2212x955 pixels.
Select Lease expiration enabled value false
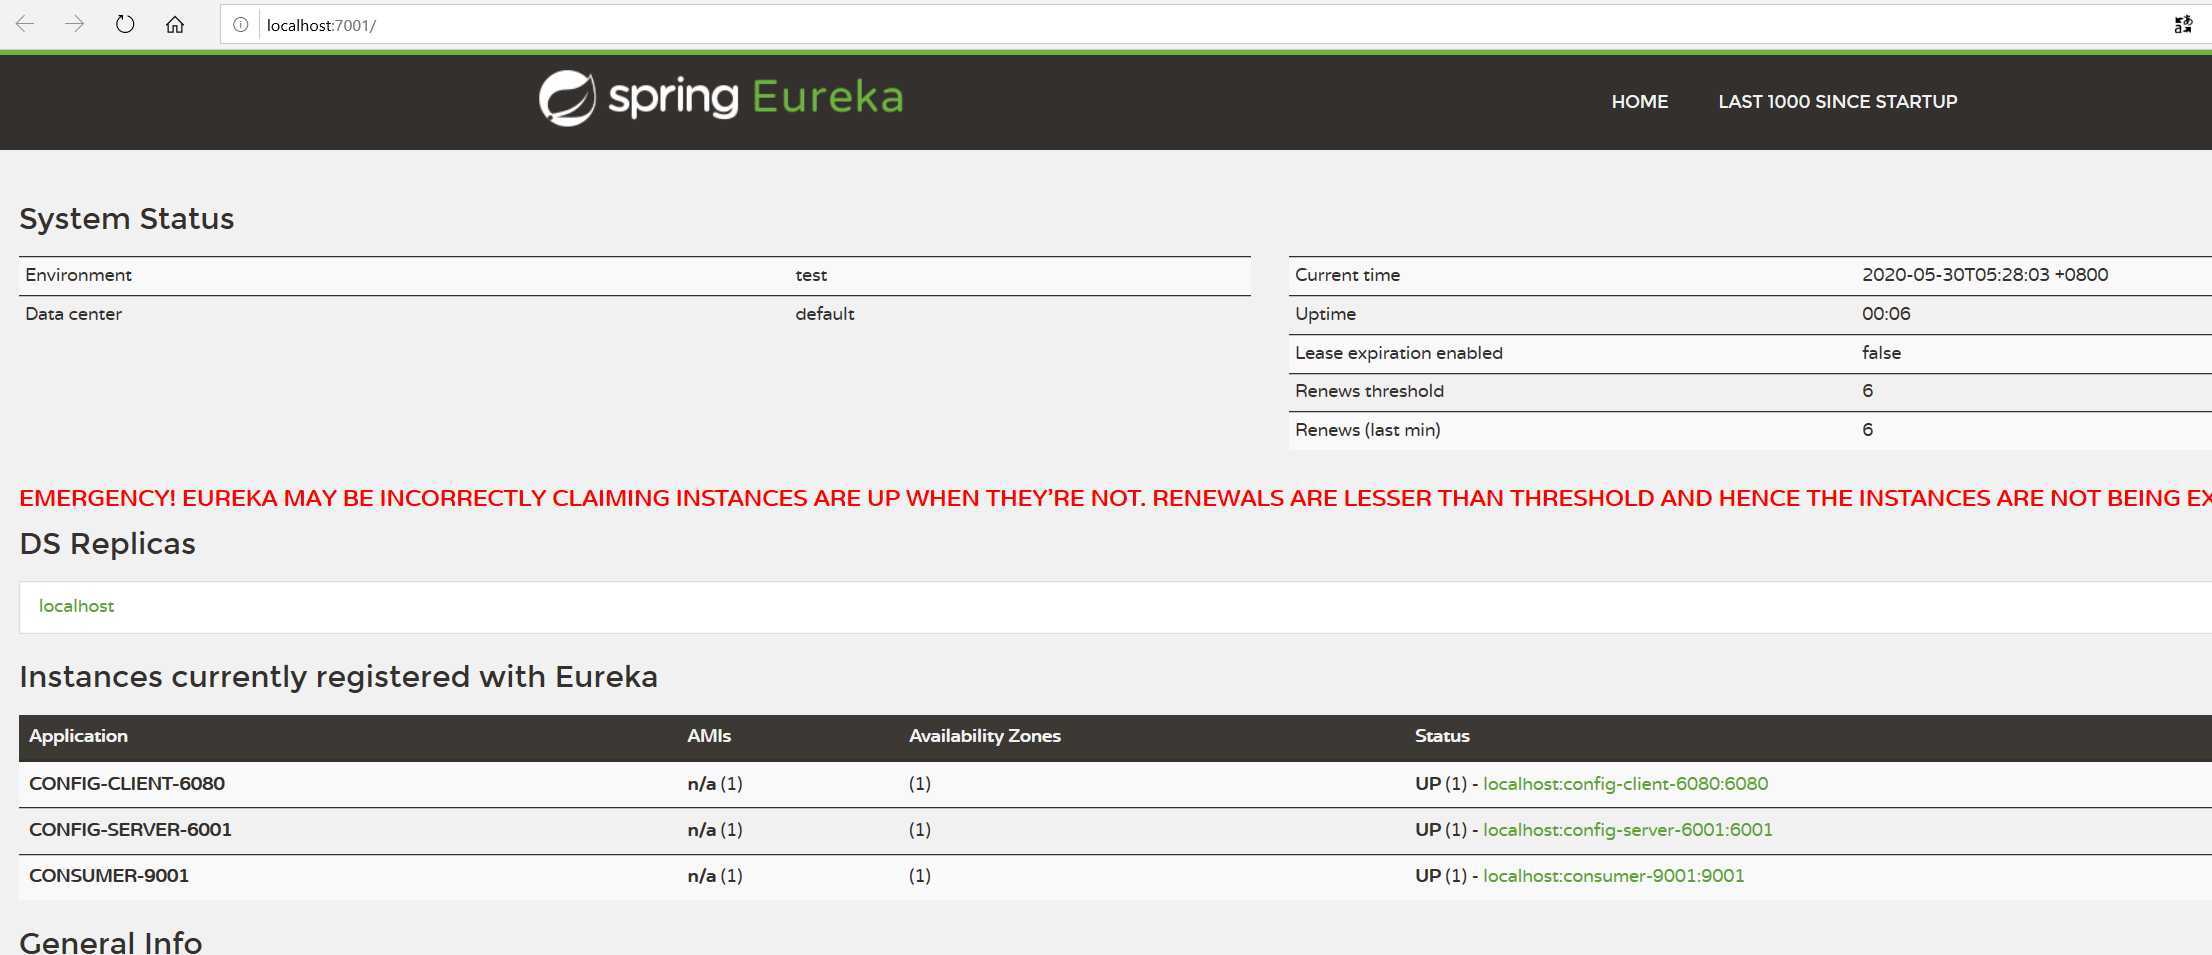coord(1881,353)
